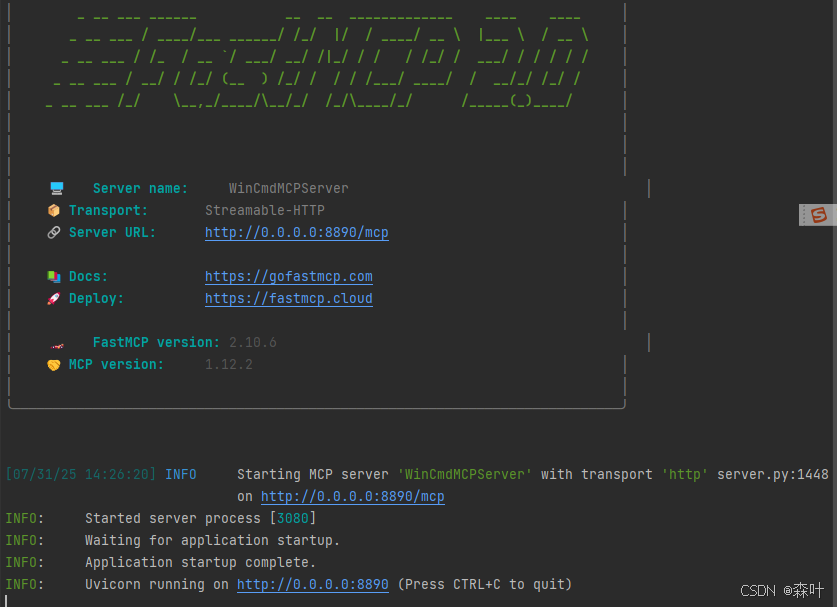Click the quoted 'http' transport value in the log
The height and width of the screenshot is (607, 837).
[x=685, y=475]
